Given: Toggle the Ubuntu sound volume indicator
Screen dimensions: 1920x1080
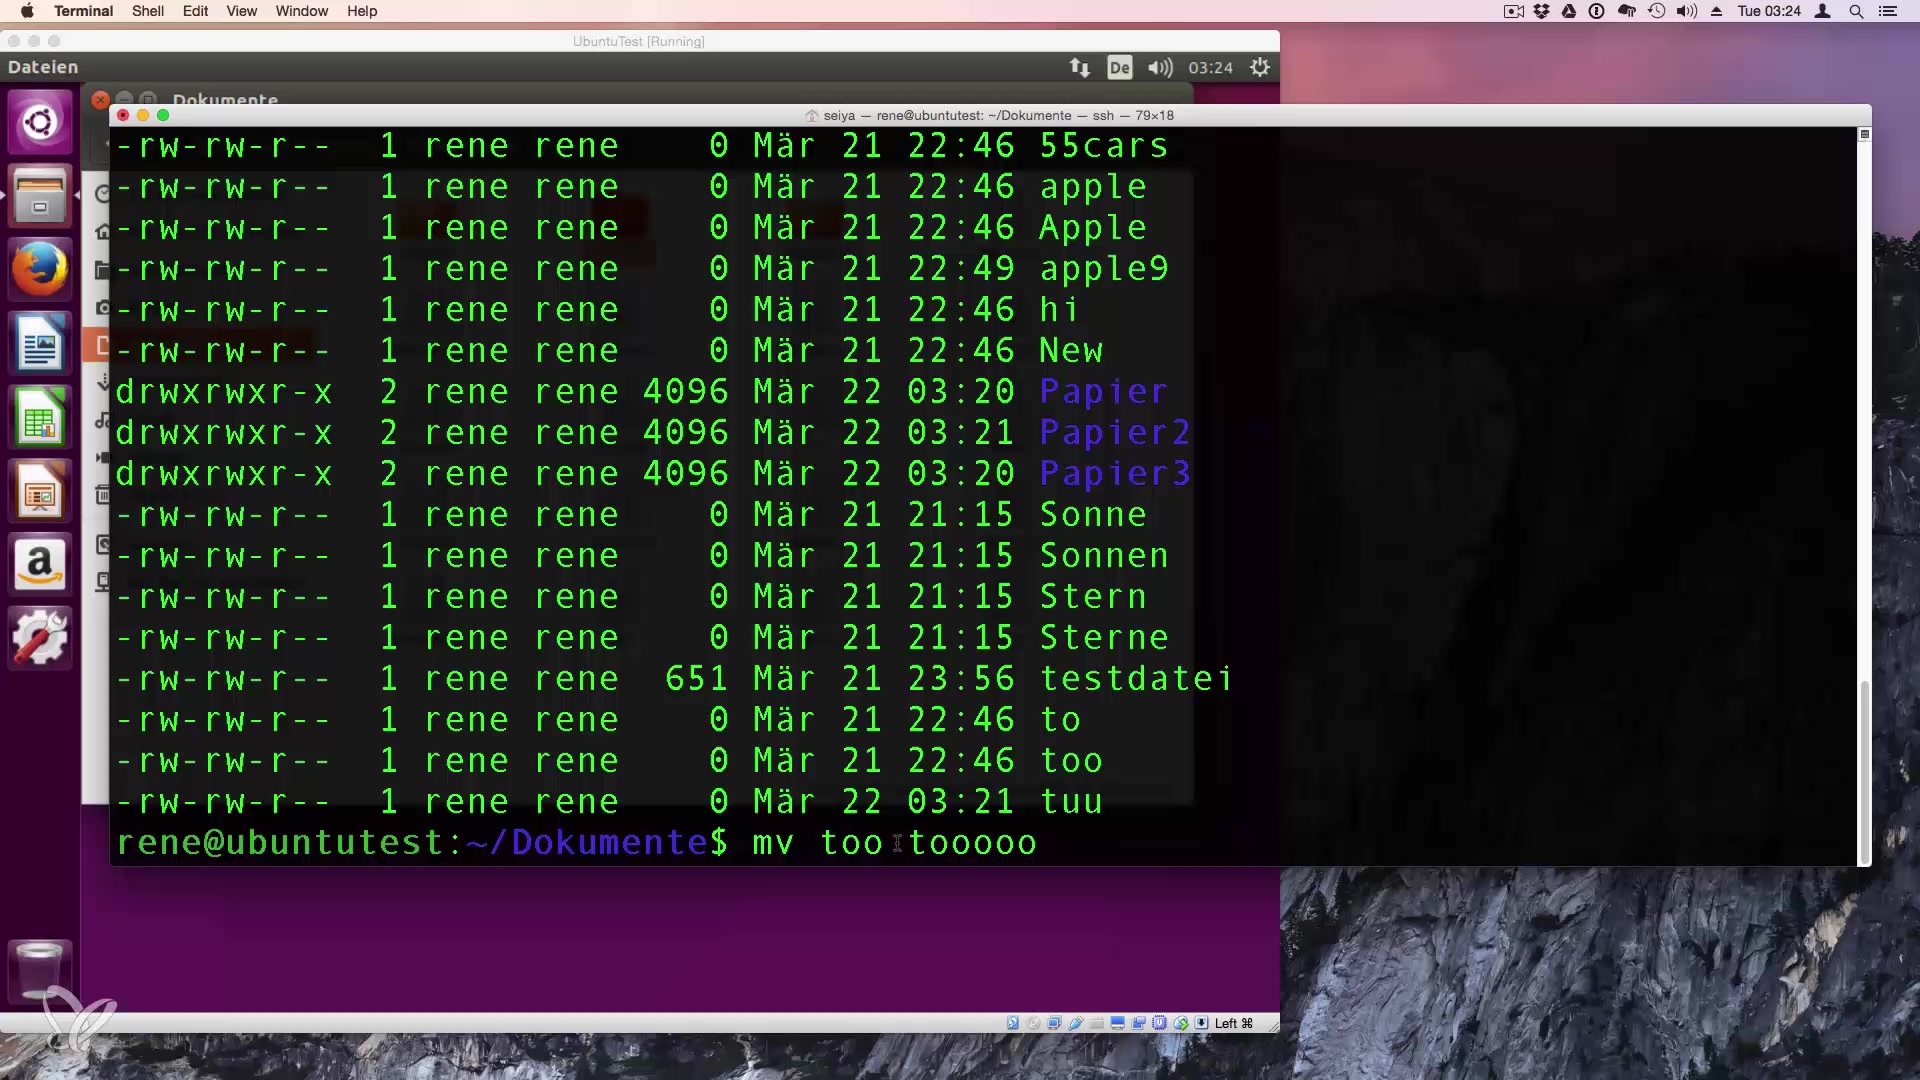Looking at the screenshot, I should pyautogui.click(x=1160, y=67).
